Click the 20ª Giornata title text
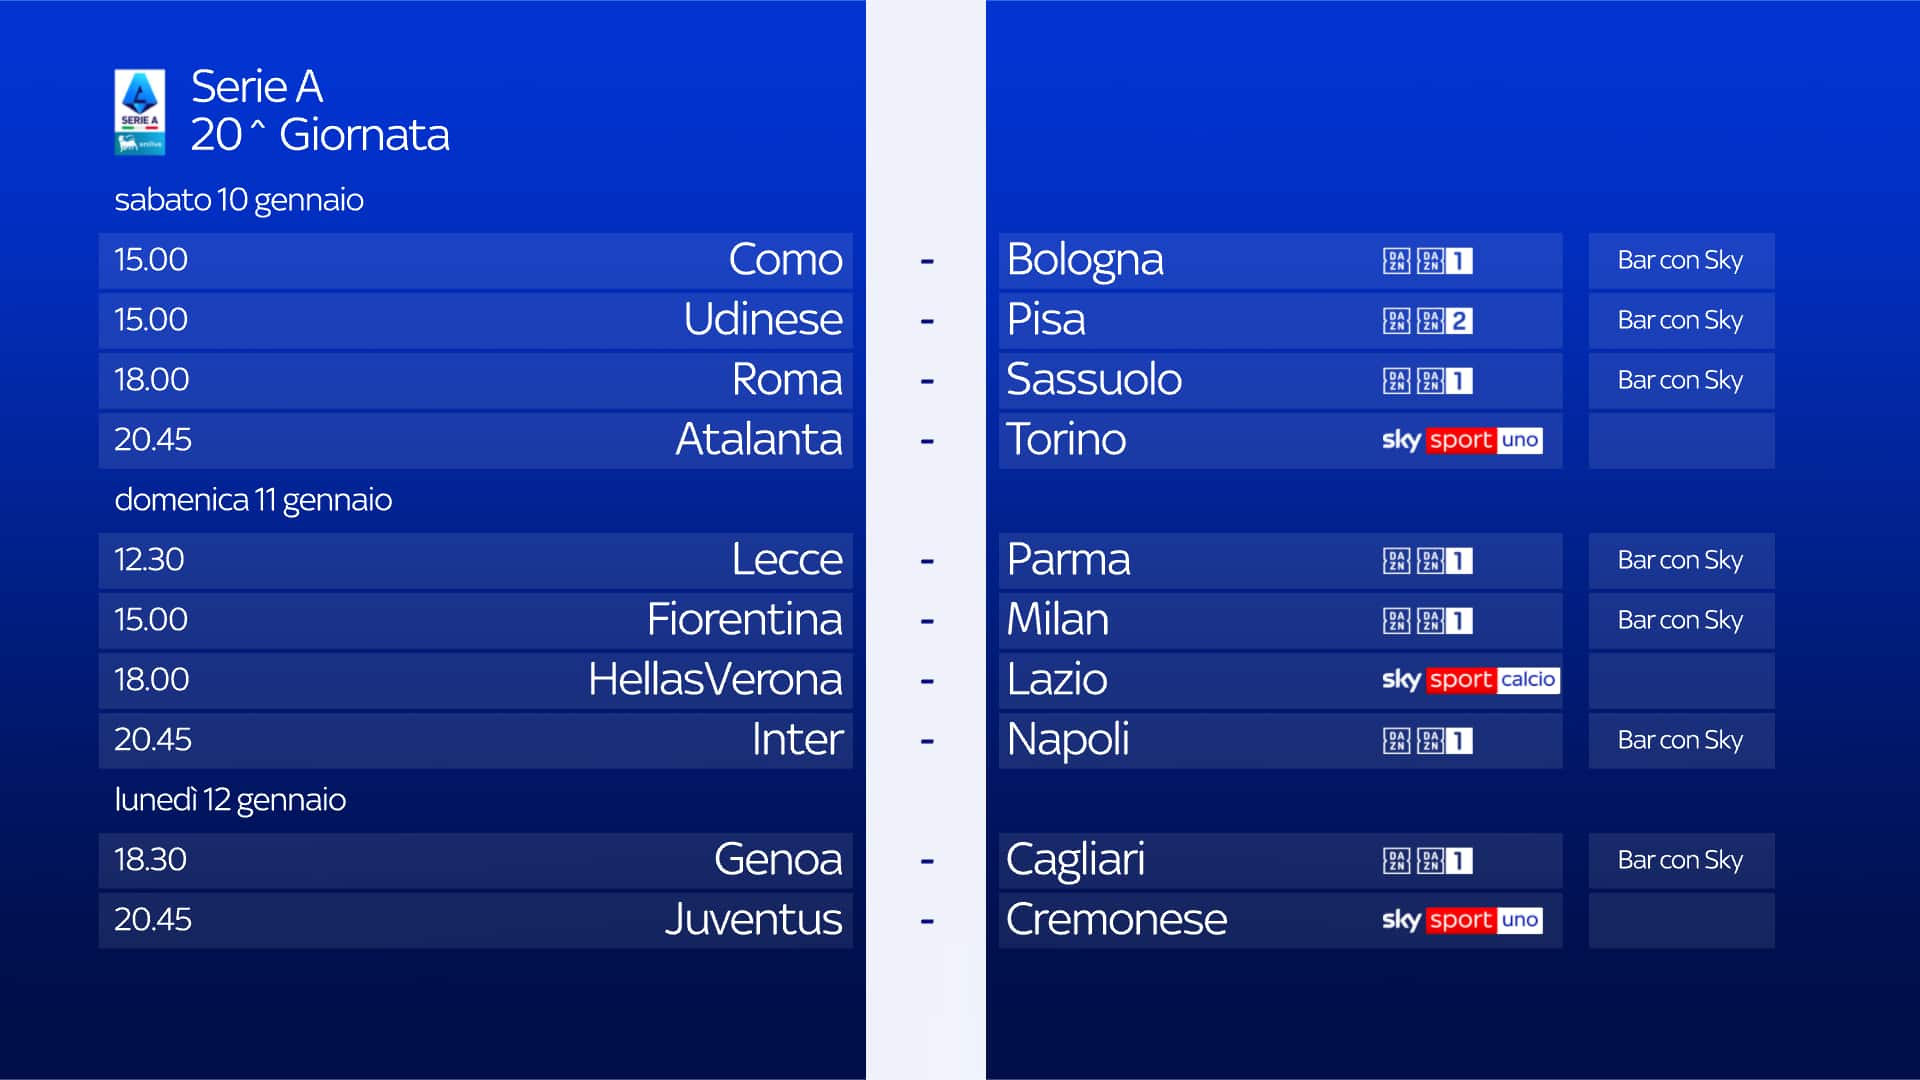The width and height of the screenshot is (1920, 1080). click(x=320, y=135)
